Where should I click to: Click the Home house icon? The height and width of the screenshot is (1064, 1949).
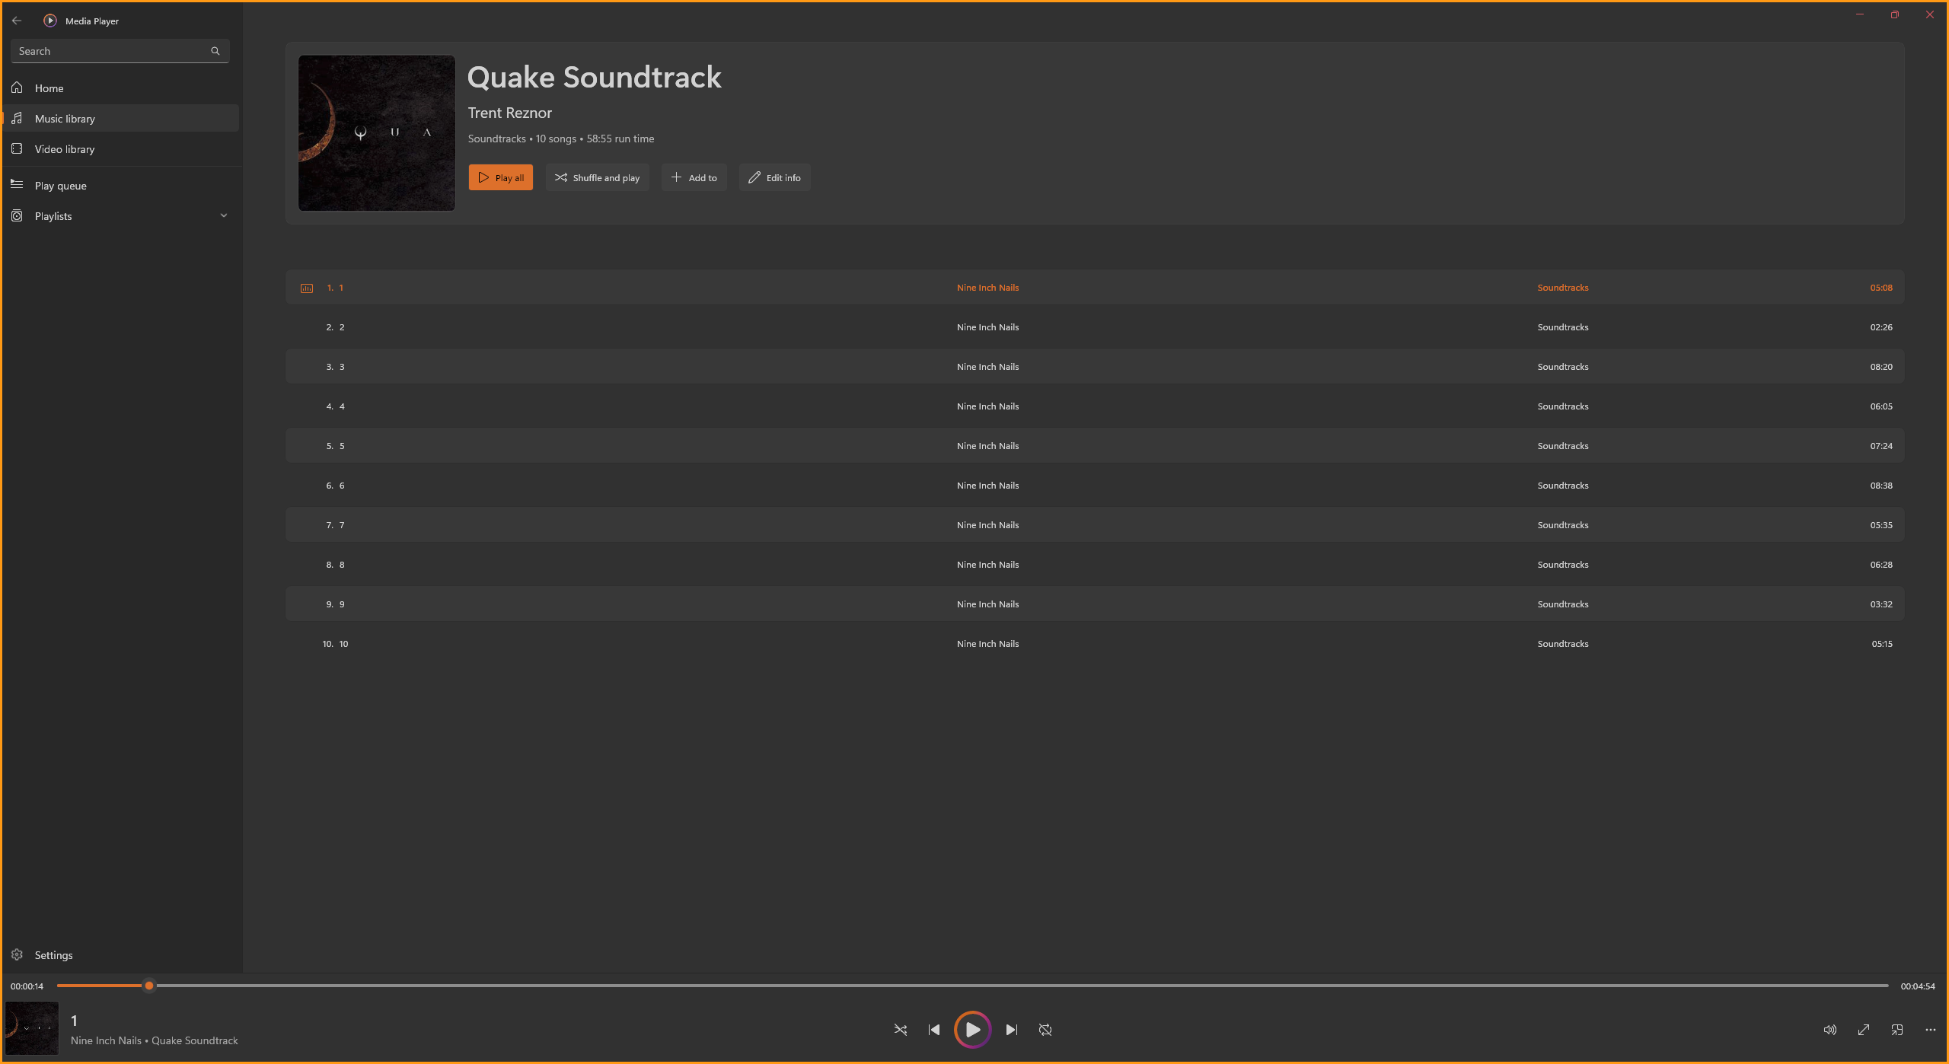pos(17,88)
